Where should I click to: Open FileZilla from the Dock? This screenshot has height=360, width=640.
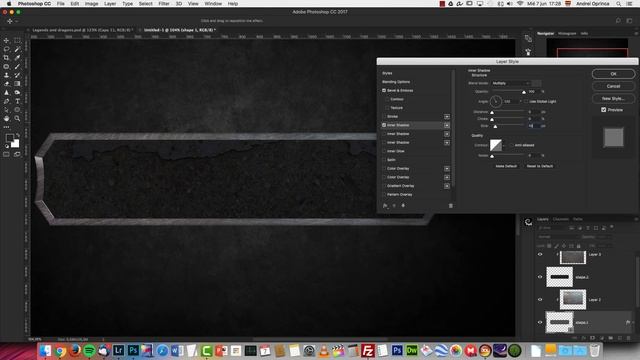click(367, 351)
